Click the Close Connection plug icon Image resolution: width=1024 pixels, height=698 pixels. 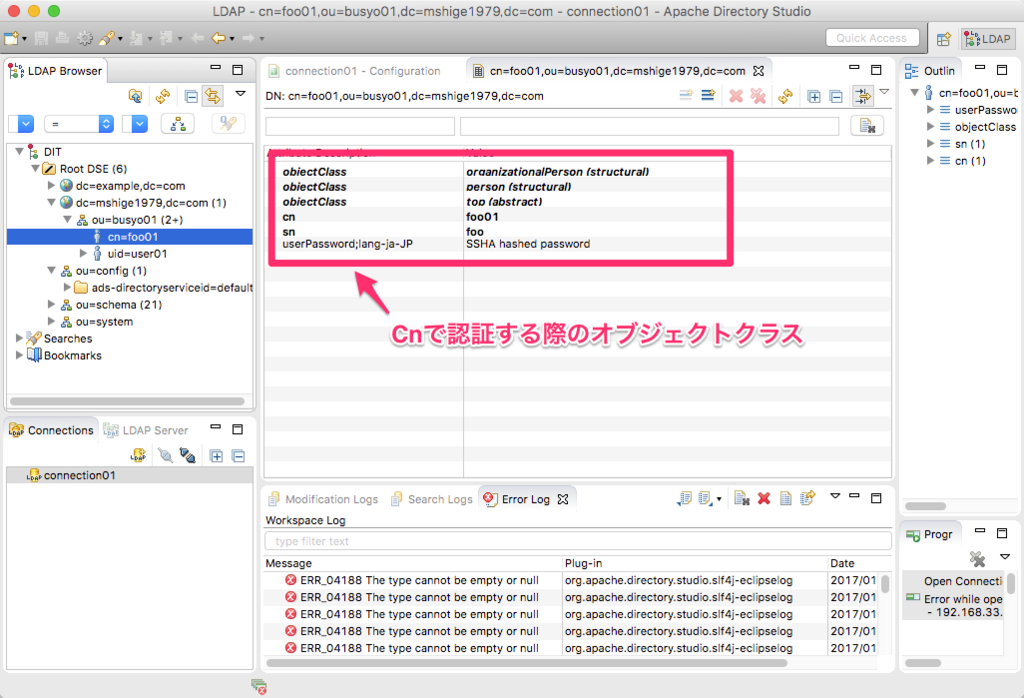pos(187,456)
